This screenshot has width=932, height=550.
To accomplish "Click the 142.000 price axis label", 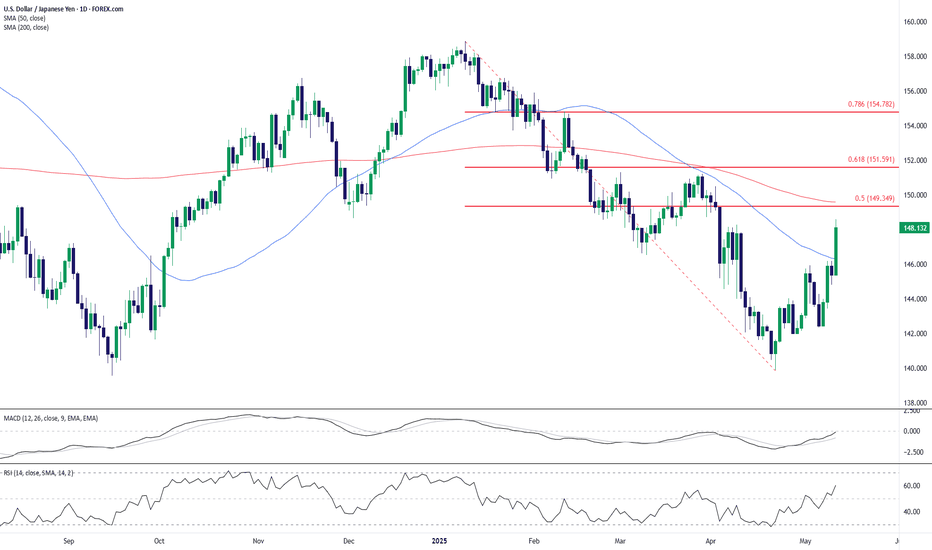I will pos(915,333).
